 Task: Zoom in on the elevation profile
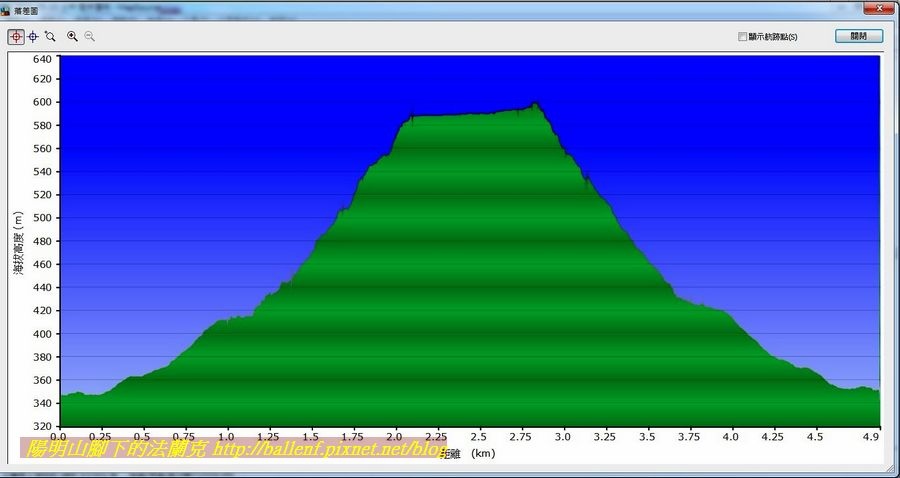72,37
